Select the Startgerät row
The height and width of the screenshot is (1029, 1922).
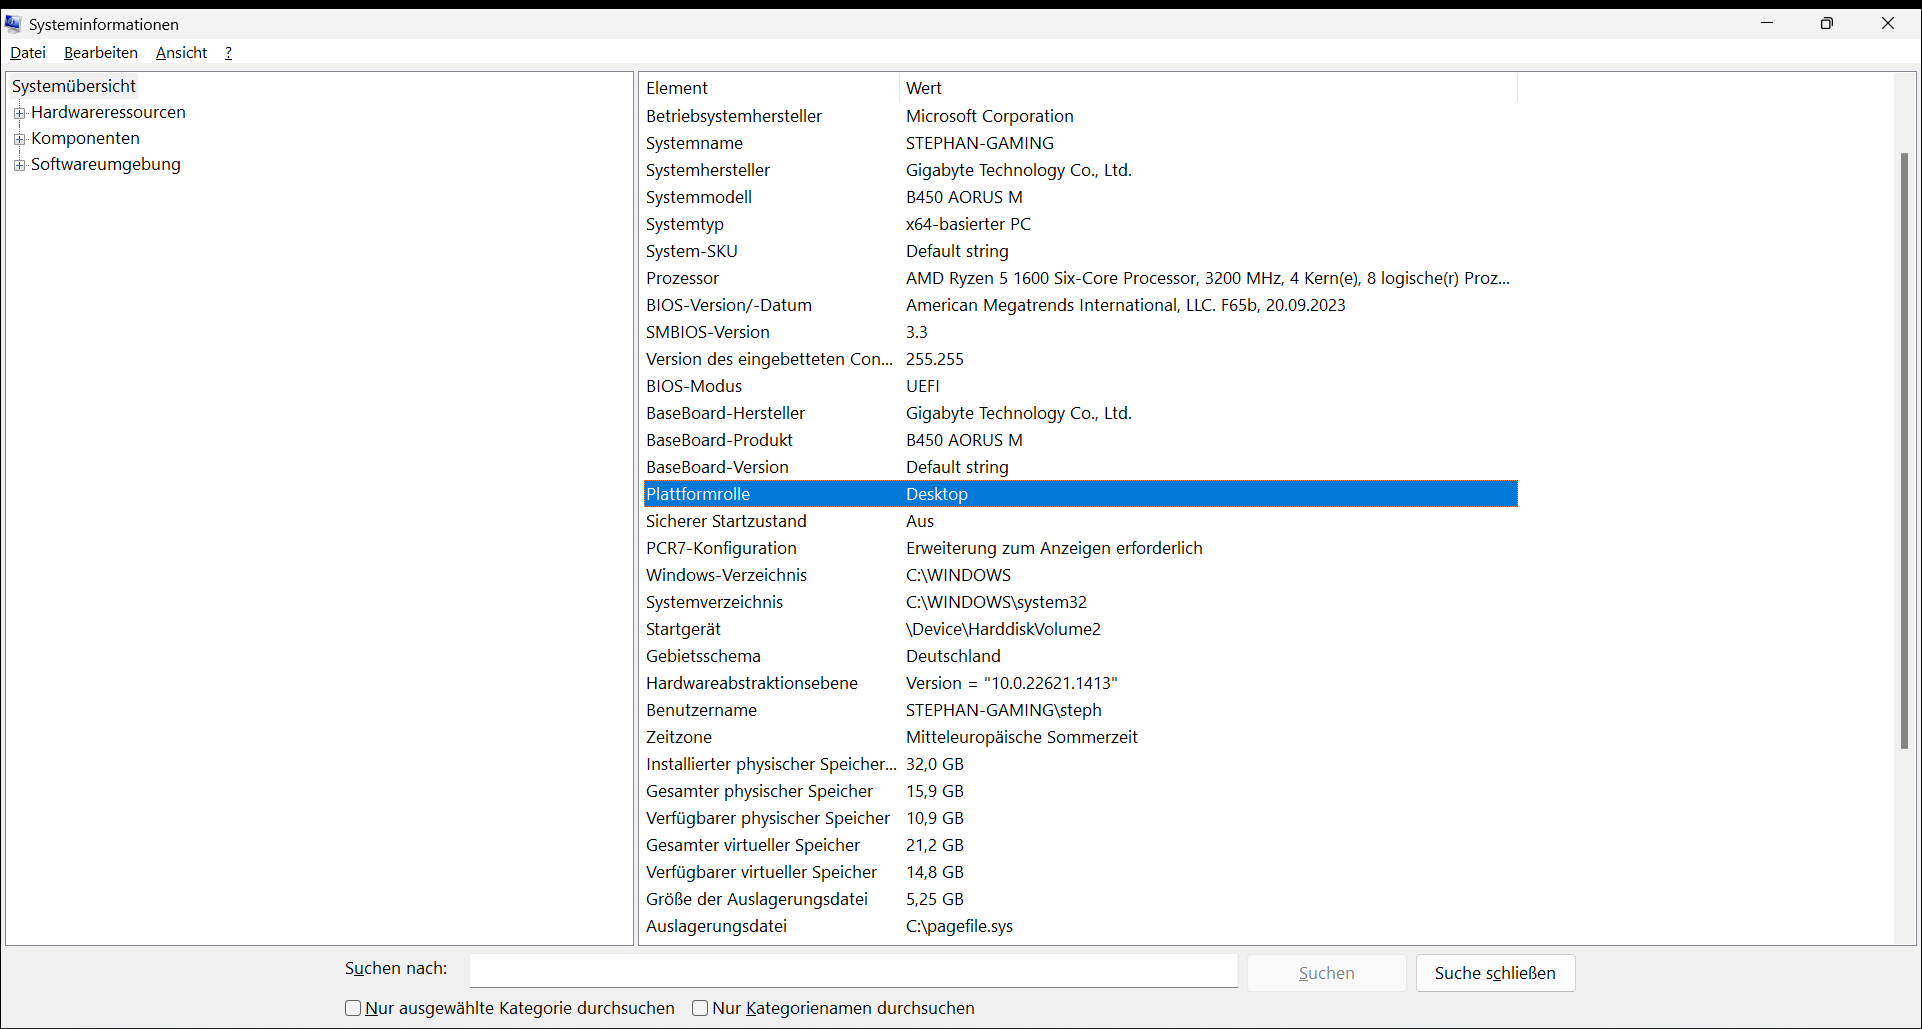1081,629
